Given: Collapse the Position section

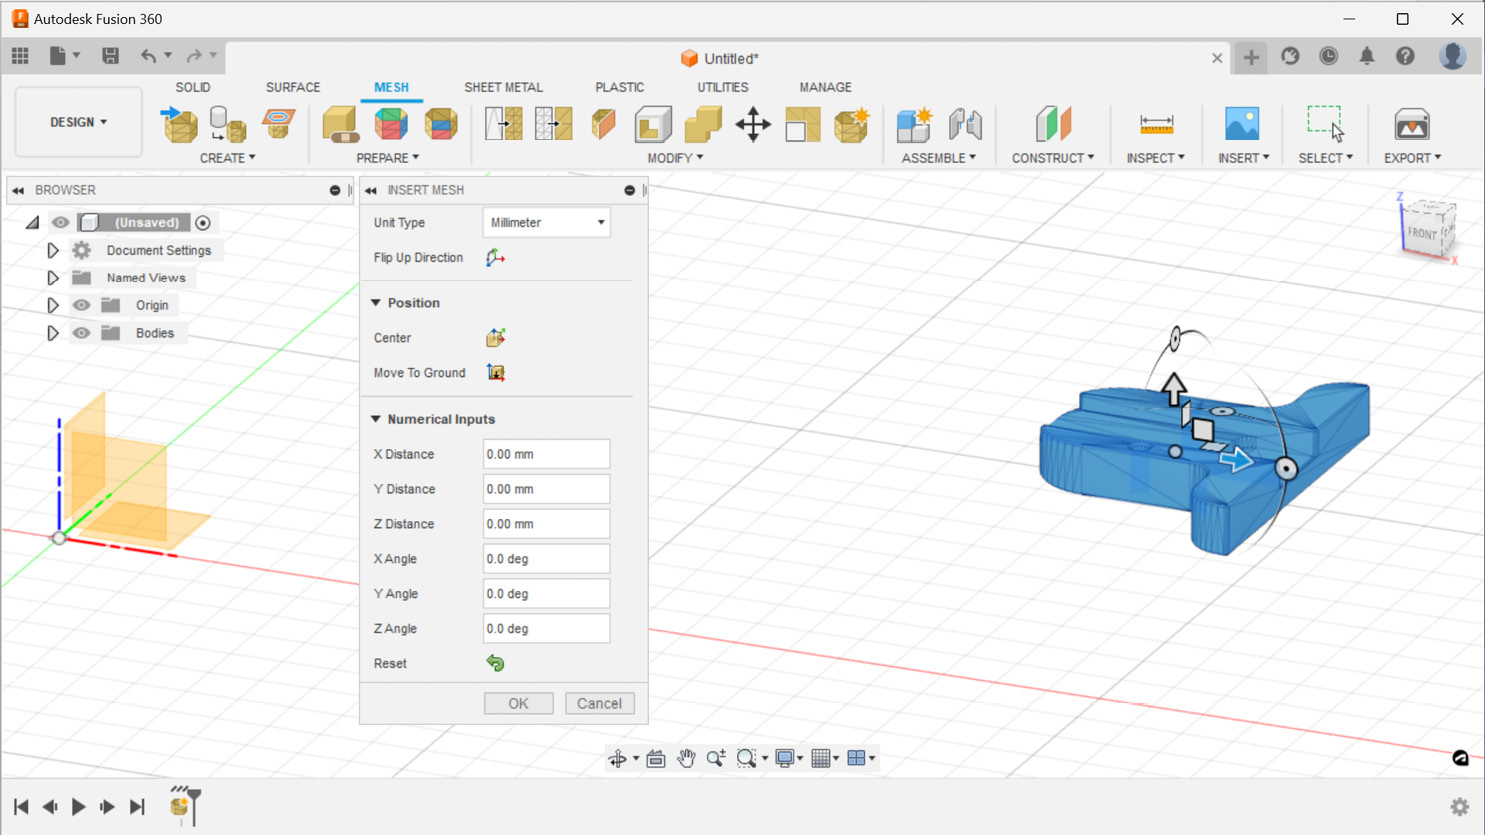Looking at the screenshot, I should [x=376, y=303].
